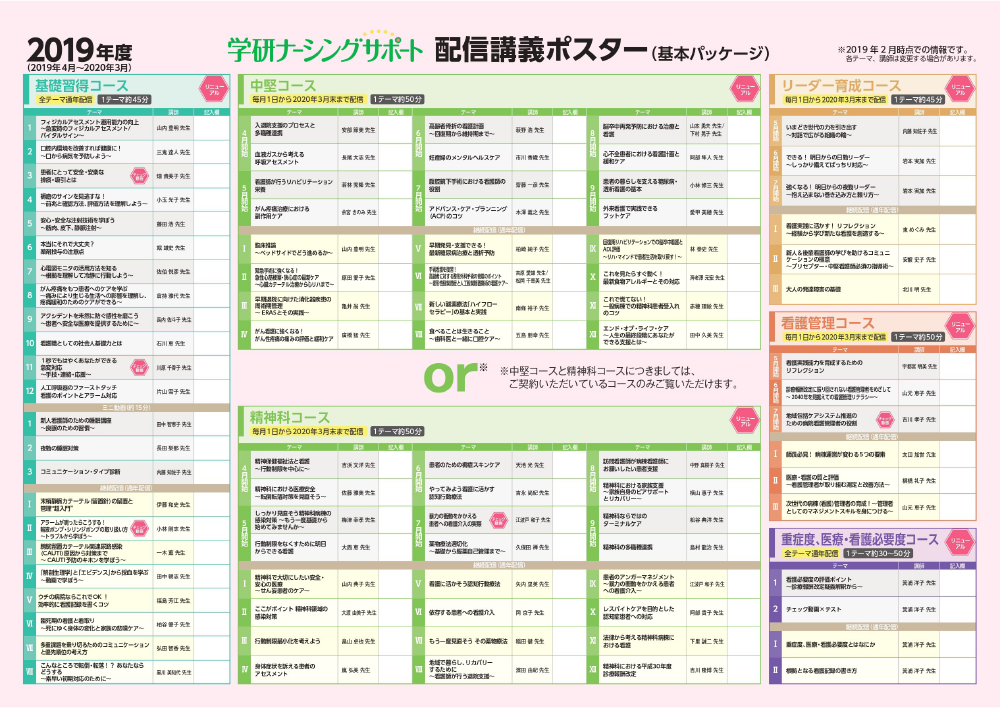Click the 重症度、医療・看護必要度コース heading
The width and height of the screenshot is (1000, 708).
click(860, 540)
